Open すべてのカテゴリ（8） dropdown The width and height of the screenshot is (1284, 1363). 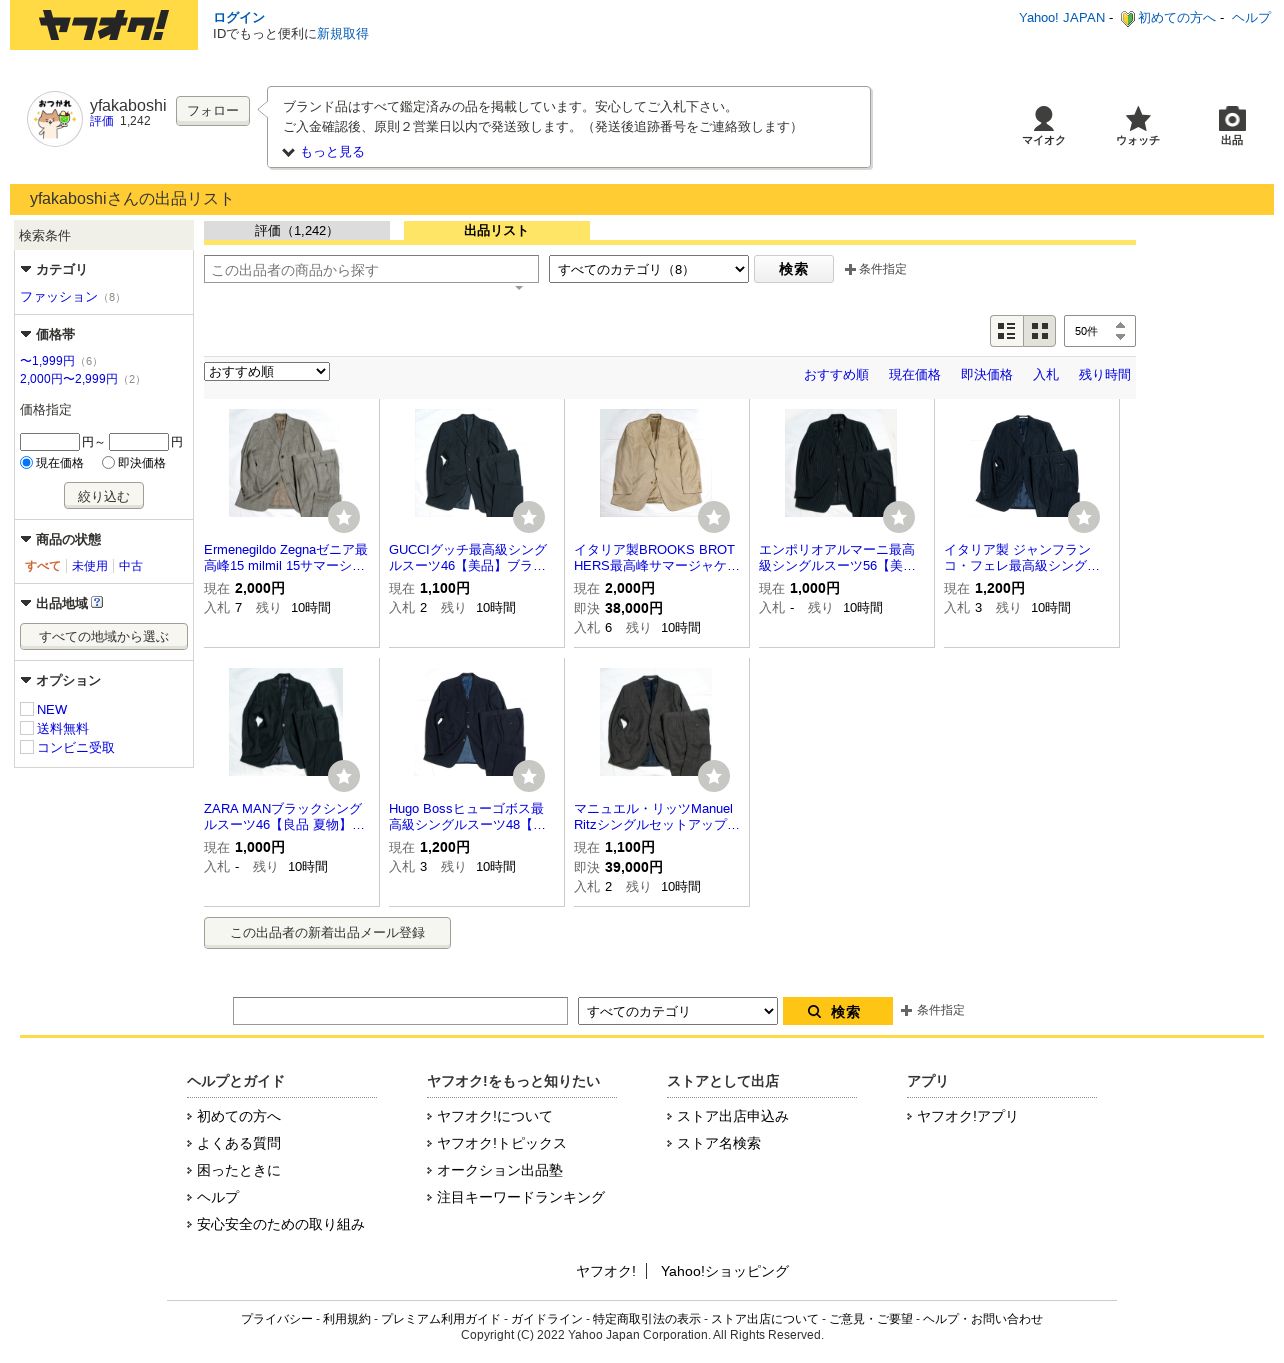coord(649,269)
